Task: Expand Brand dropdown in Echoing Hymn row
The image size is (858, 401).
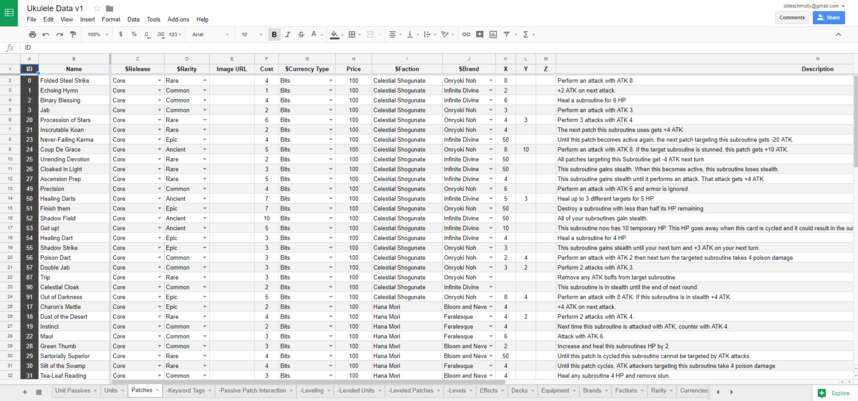Action: 491,90
